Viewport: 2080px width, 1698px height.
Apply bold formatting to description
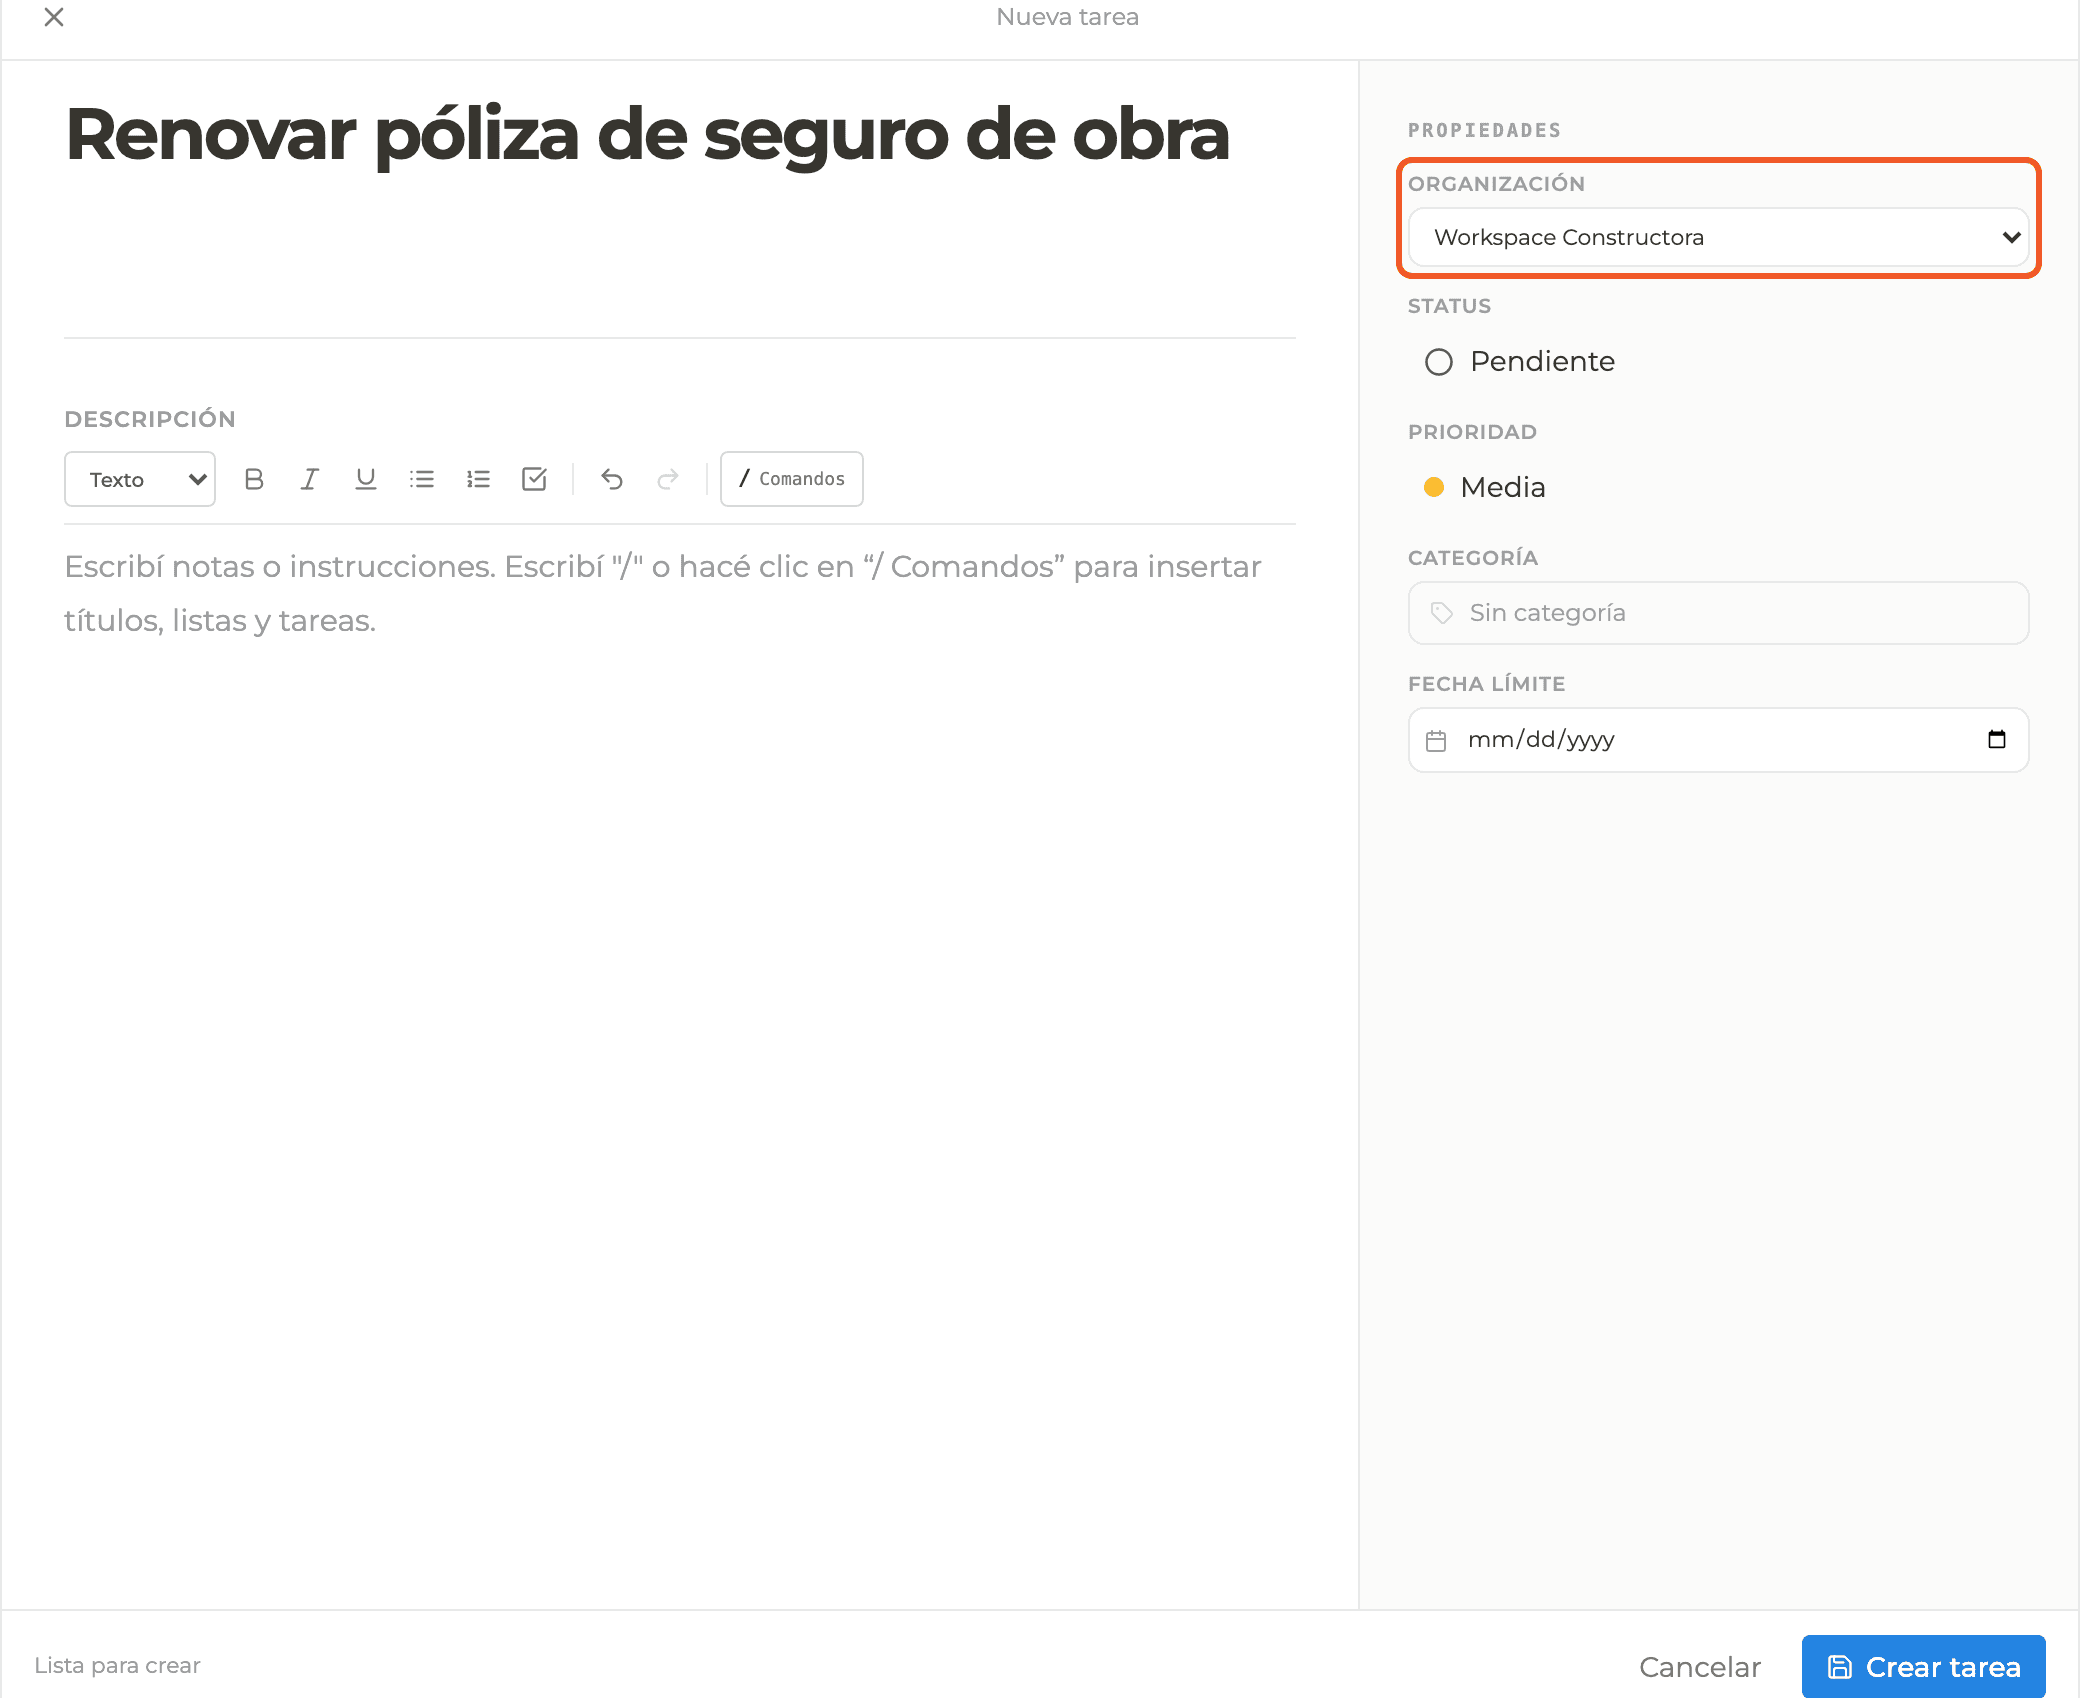tap(254, 479)
